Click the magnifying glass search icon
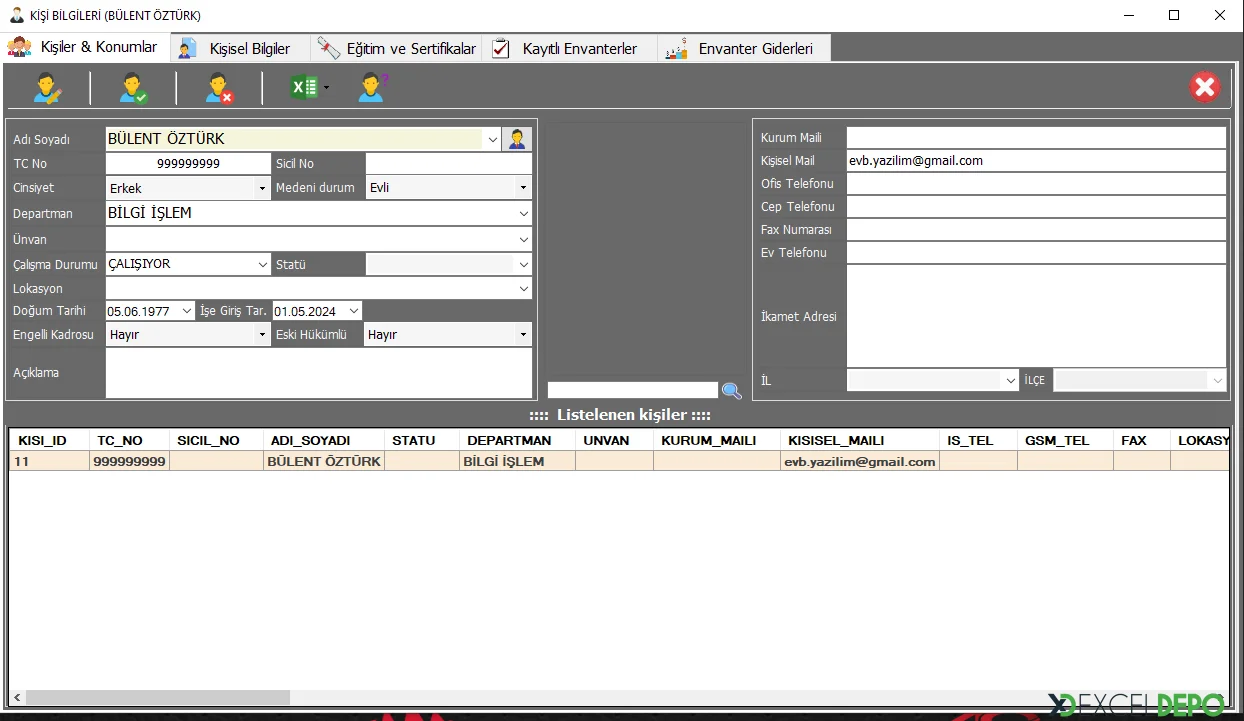This screenshot has height=721, width=1244. (x=731, y=391)
